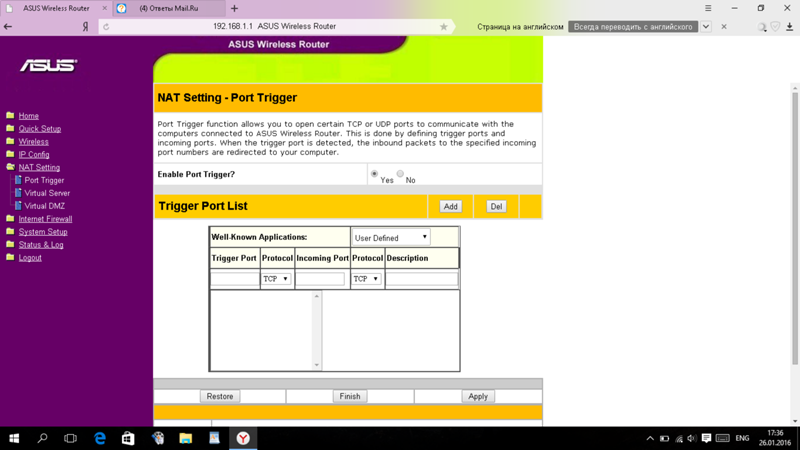This screenshot has width=800, height=450.
Task: Click the Trigger Port input field
Action: pyautogui.click(x=235, y=279)
